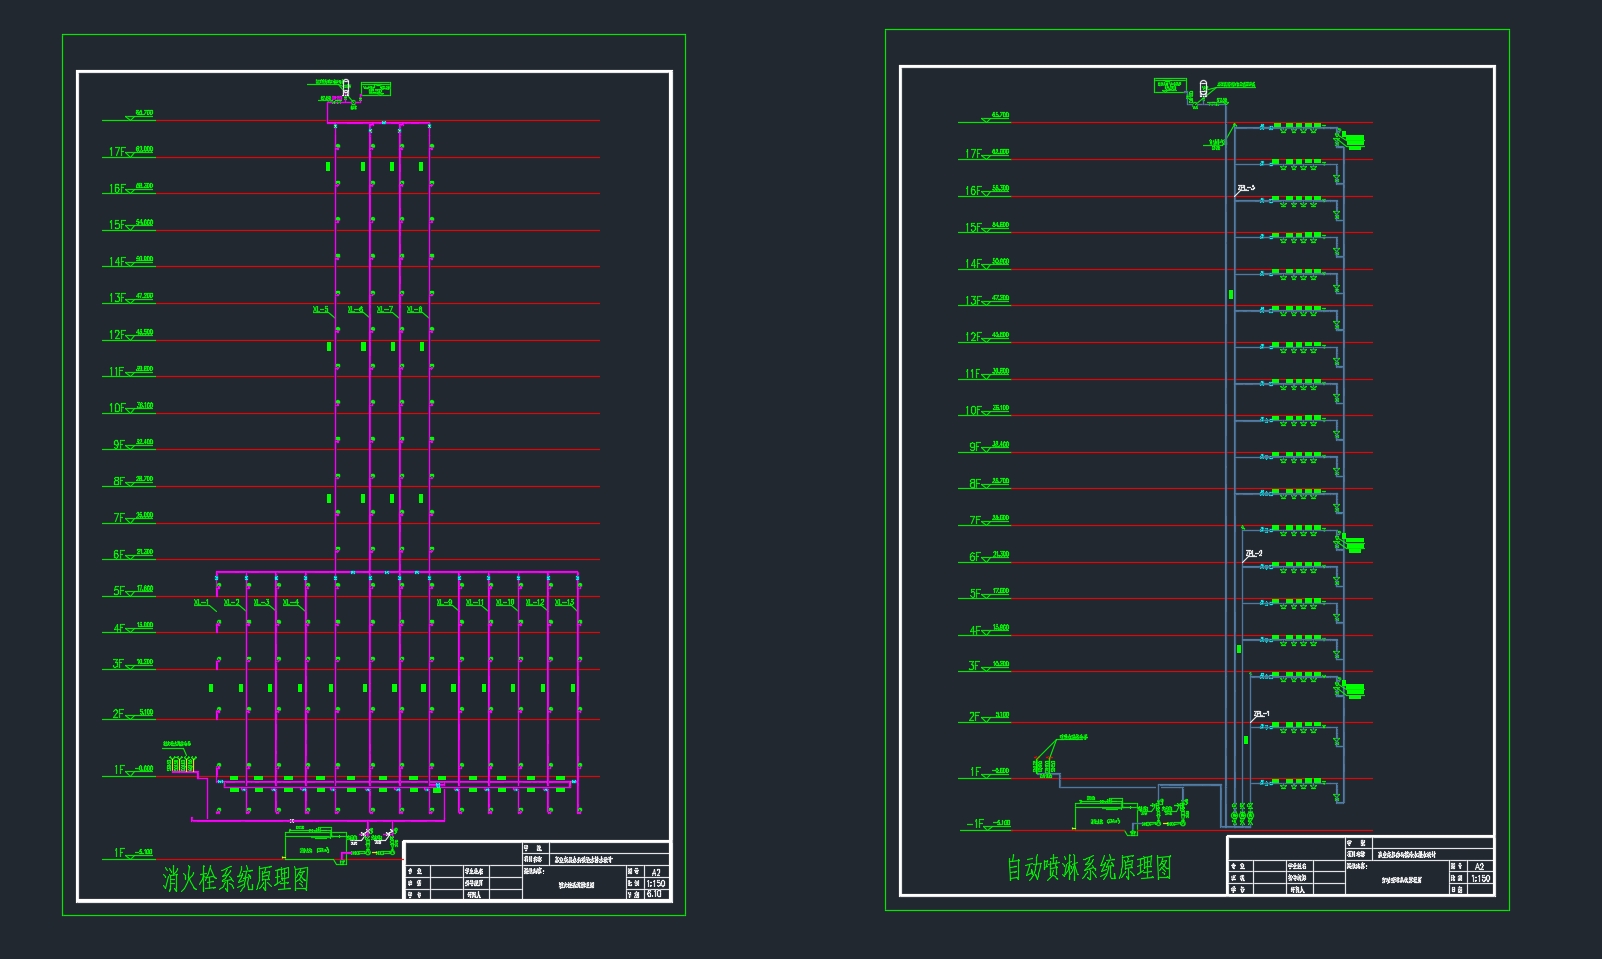Image resolution: width=1602 pixels, height=959 pixels.
Task: Select the XL-13 riser label
Action: click(x=564, y=603)
